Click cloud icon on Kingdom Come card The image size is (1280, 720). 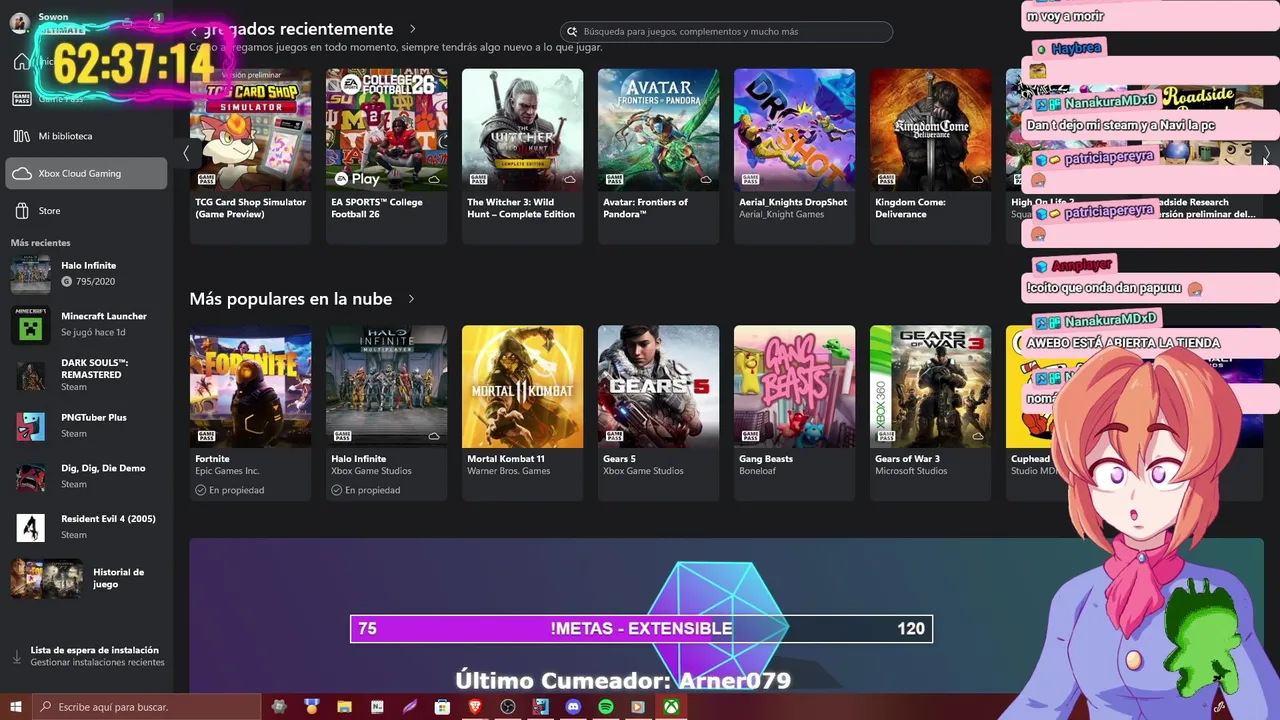pyautogui.click(x=977, y=180)
